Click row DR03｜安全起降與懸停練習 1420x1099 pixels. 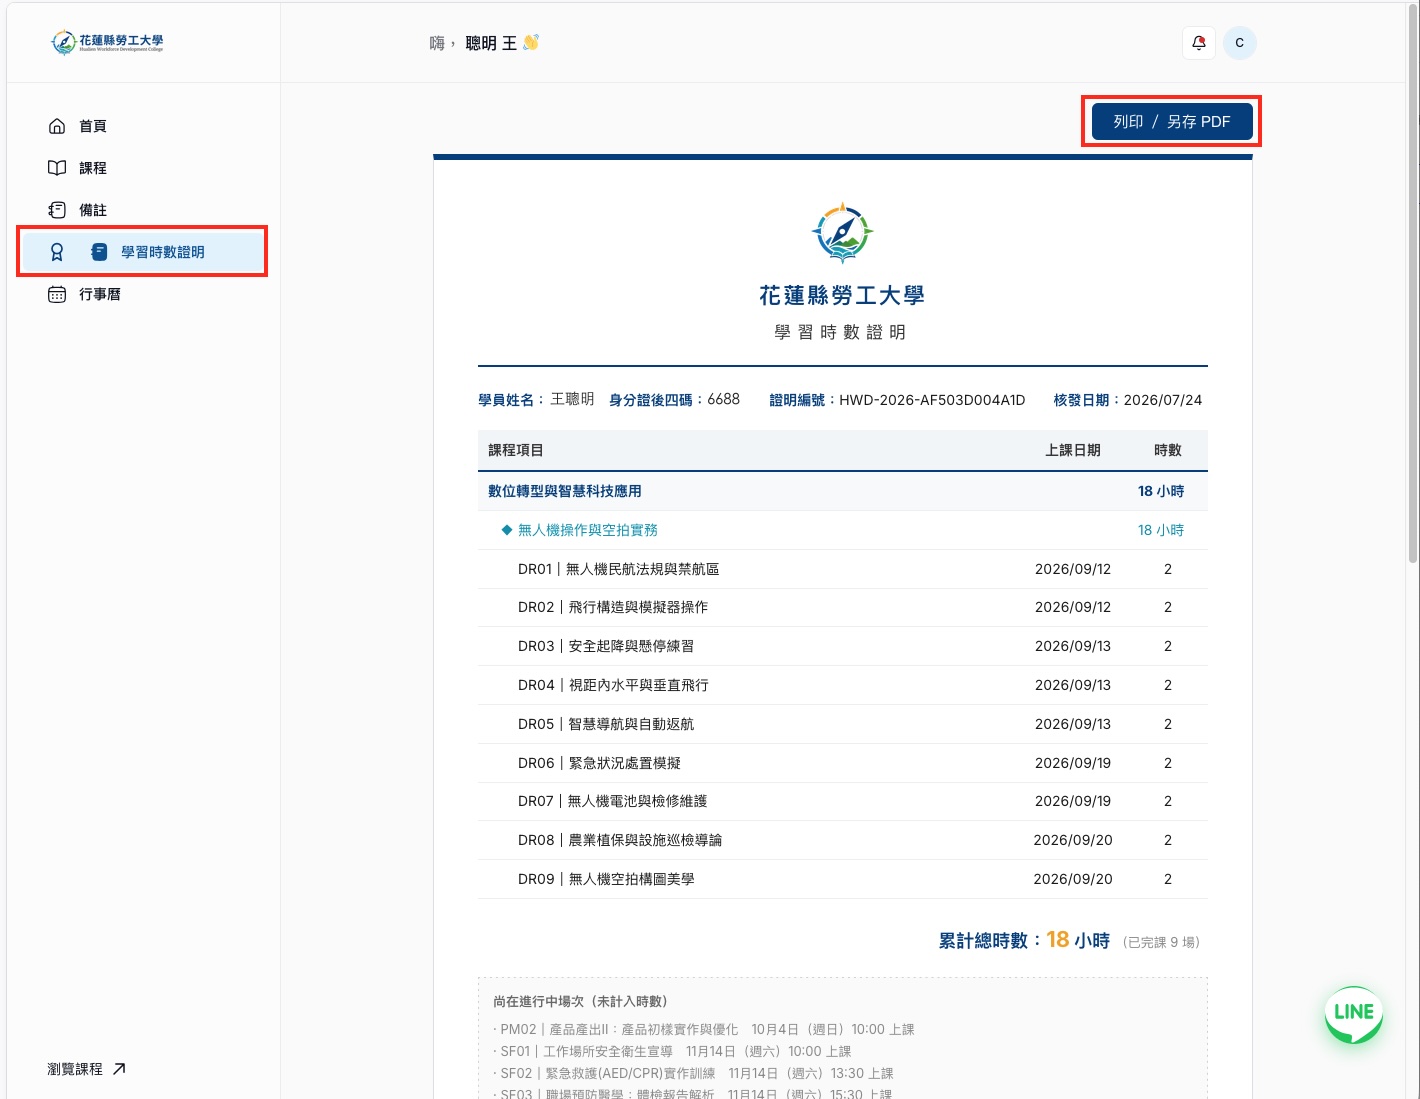pos(842,646)
